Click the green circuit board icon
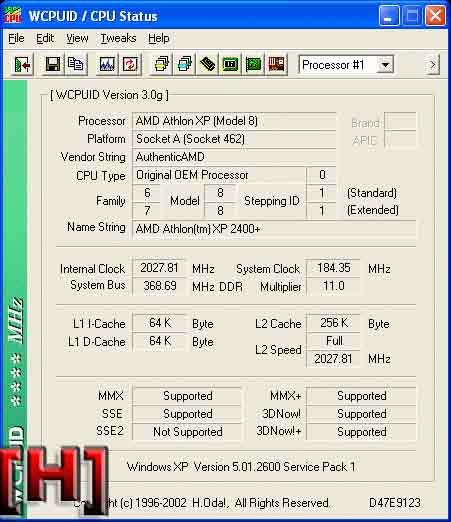The height and width of the screenshot is (522, 451). point(253,64)
